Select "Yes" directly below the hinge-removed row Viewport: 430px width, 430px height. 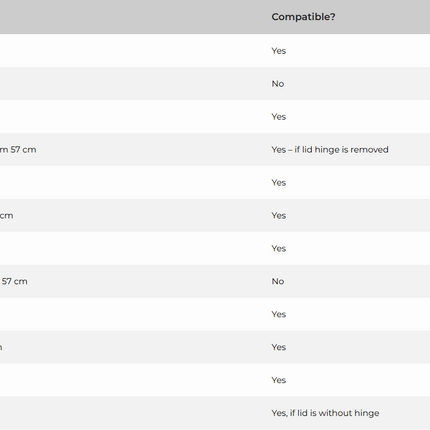pyautogui.click(x=279, y=183)
